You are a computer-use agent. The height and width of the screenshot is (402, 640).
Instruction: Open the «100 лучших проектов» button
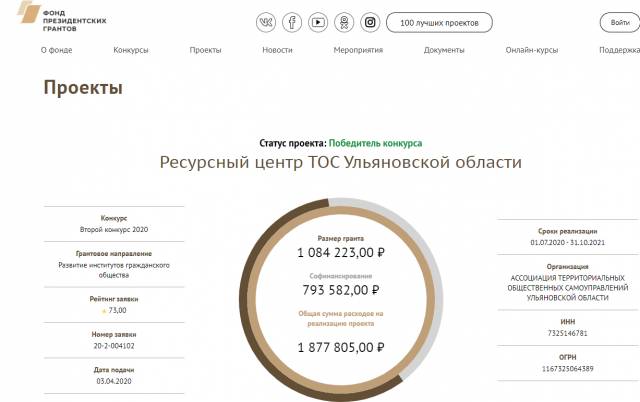(x=439, y=22)
